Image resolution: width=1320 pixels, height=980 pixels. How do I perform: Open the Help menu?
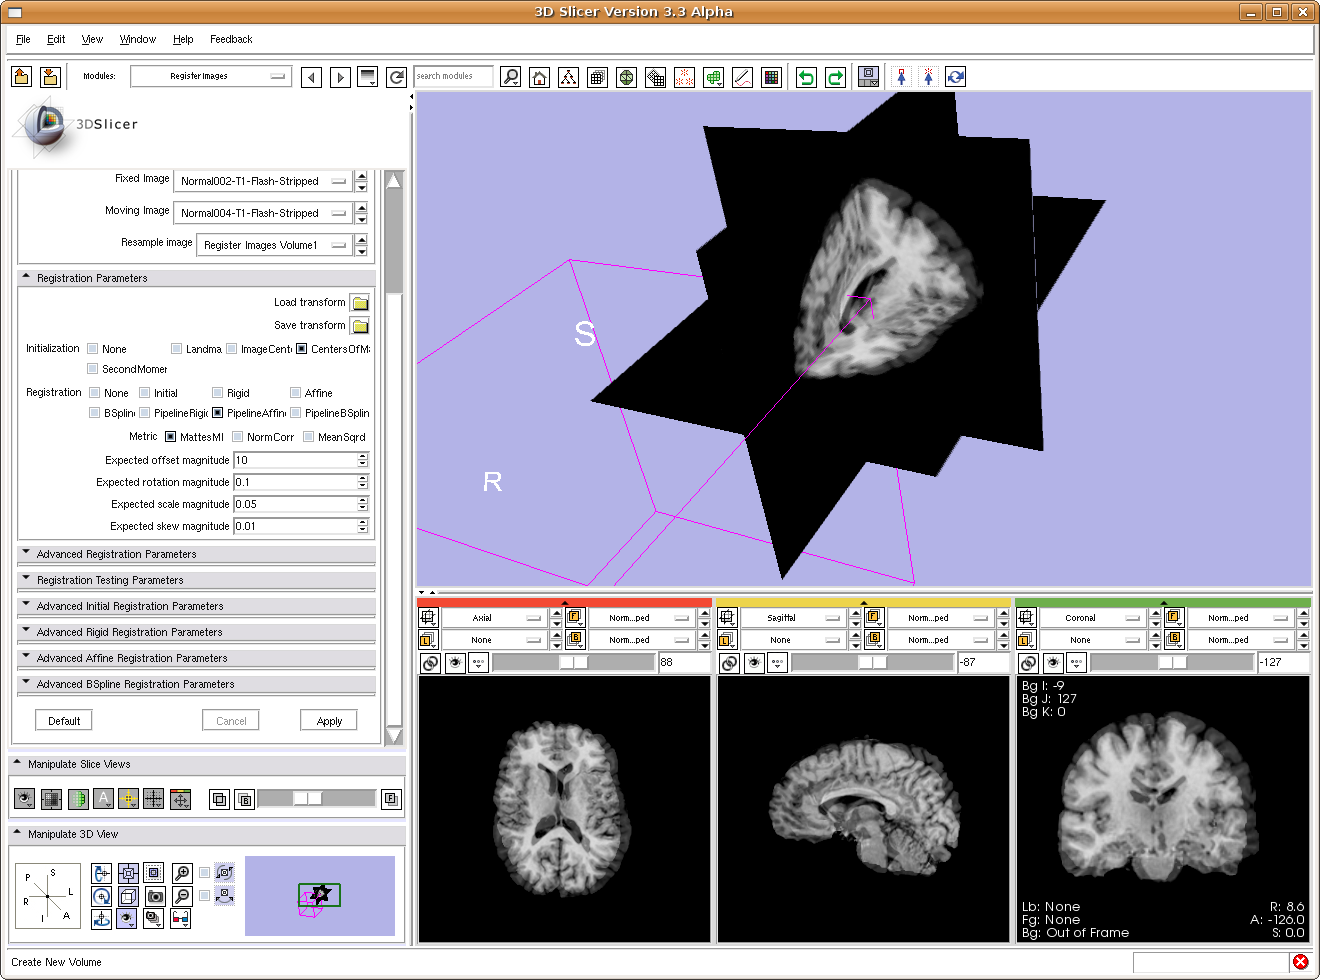click(183, 39)
